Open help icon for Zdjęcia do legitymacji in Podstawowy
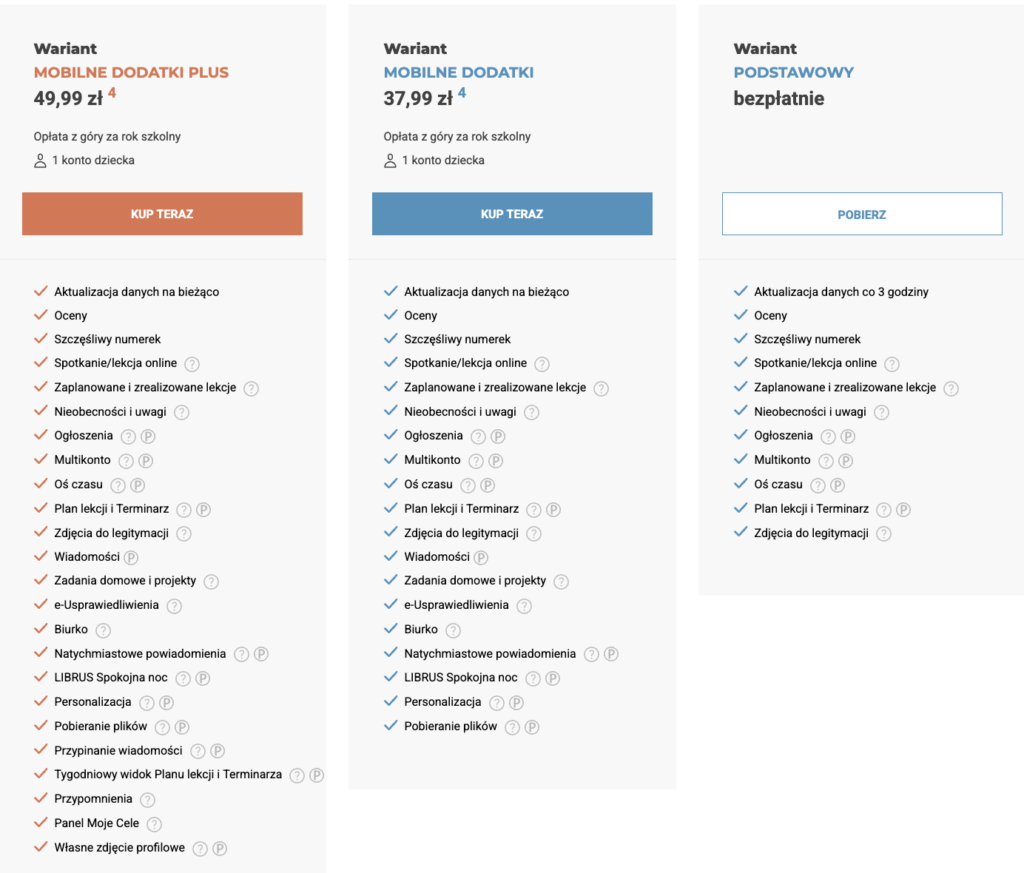This screenshot has height=873, width=1024. click(x=884, y=534)
